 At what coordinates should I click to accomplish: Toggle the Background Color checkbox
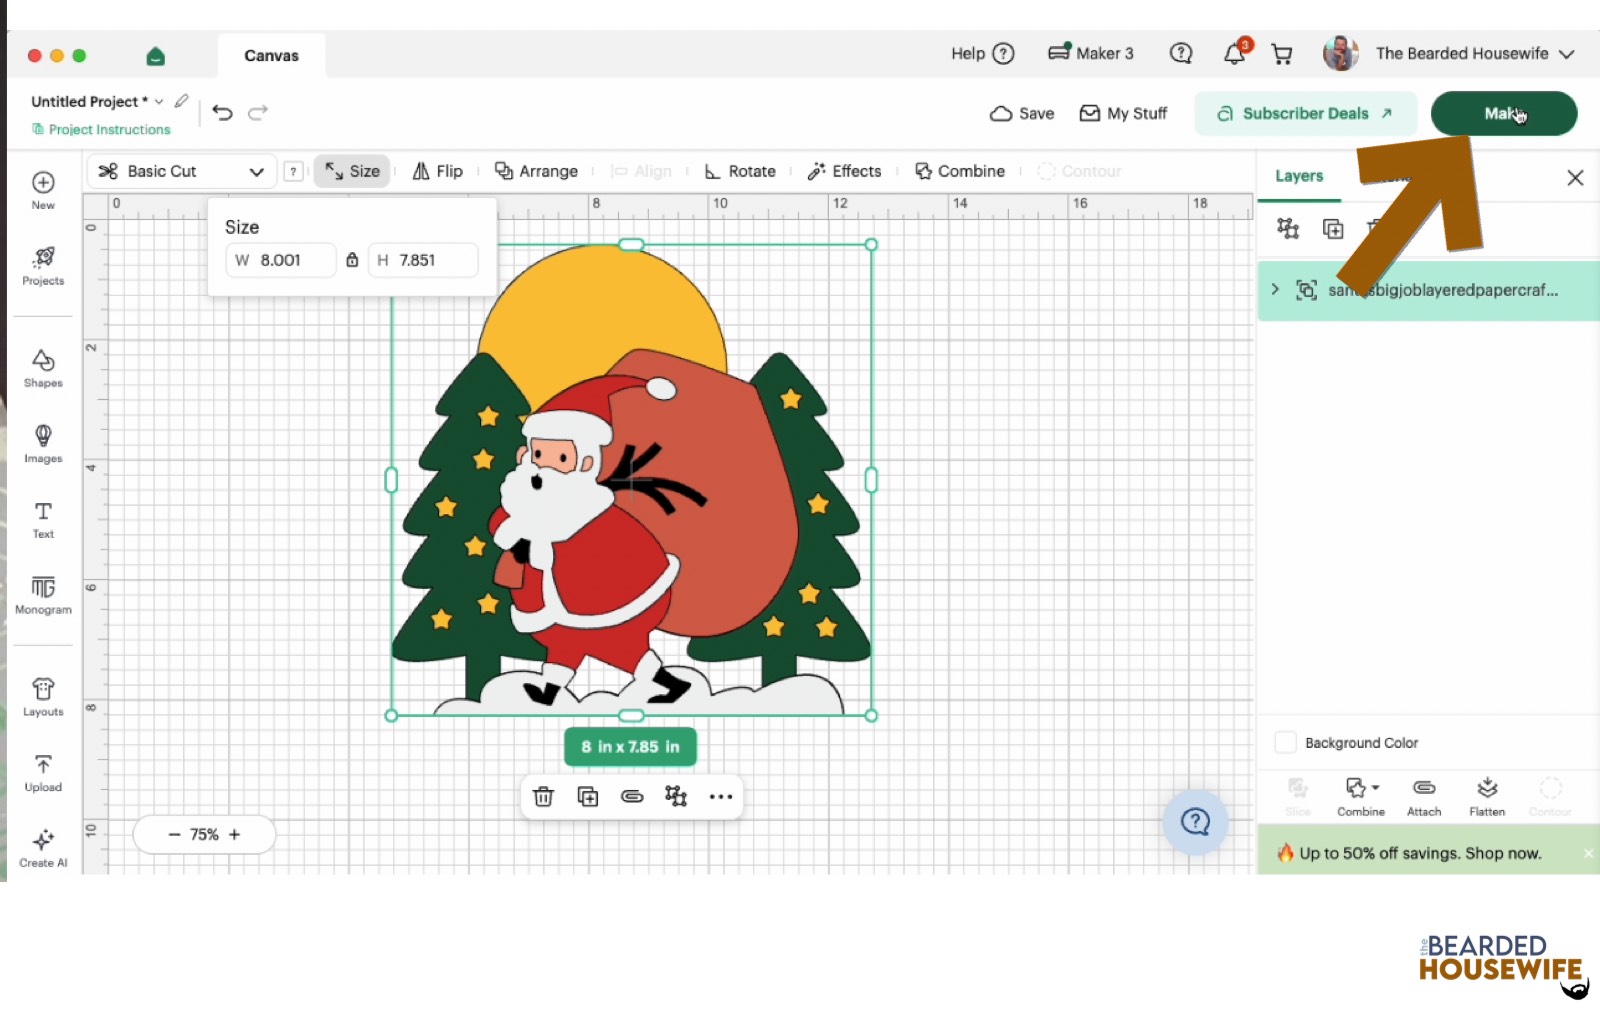tap(1286, 743)
